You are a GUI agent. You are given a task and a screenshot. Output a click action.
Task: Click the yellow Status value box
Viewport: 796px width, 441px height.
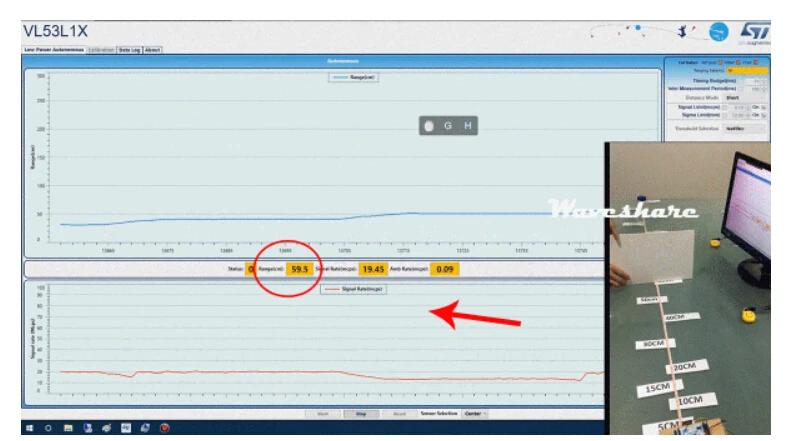250,269
